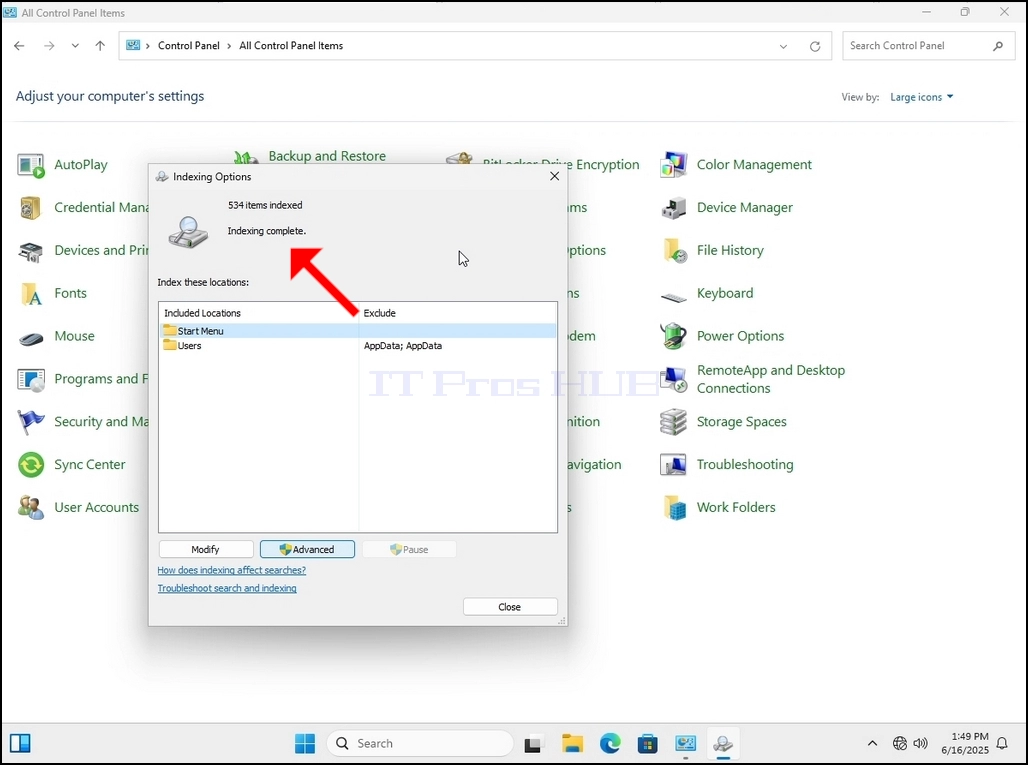Close the Indexing Options dialog with X
Image resolution: width=1028 pixels, height=765 pixels.
555,176
